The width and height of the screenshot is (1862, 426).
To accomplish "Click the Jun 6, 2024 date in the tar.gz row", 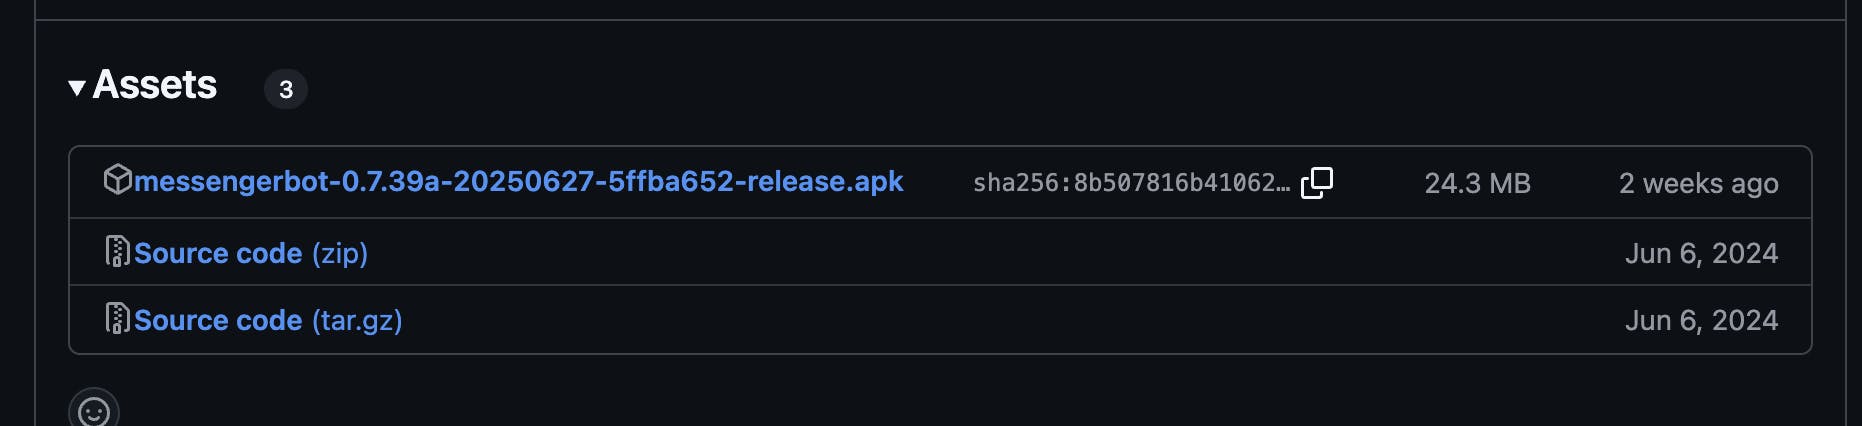I will [x=1701, y=320].
